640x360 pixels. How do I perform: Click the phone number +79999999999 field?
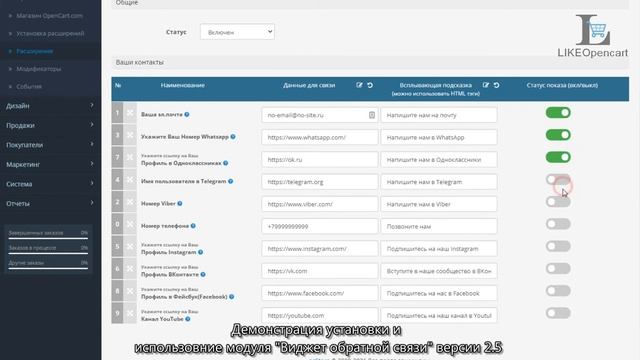point(320,226)
